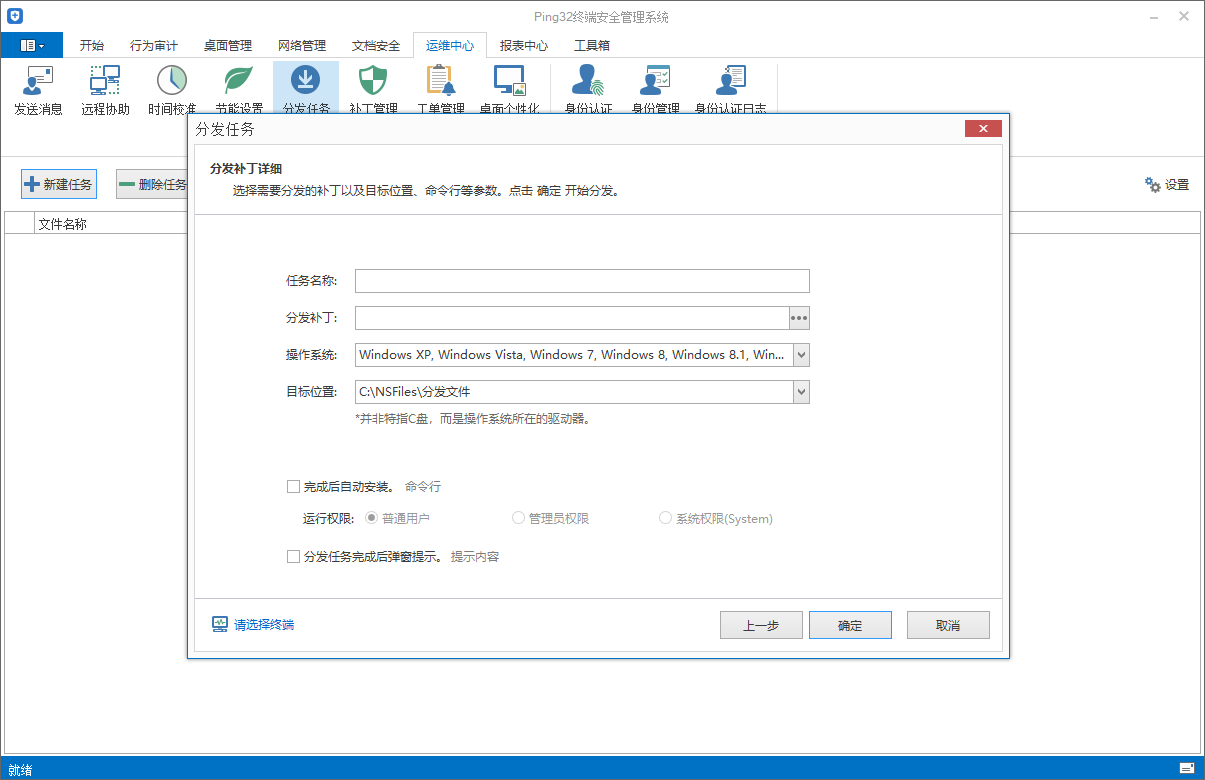Viewport: 1205px width, 780px height.
Task: Close the 分发任务 dialog with red X
Action: [x=984, y=129]
